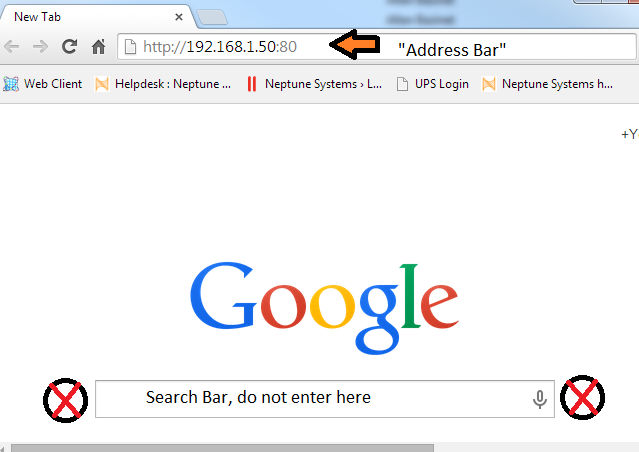Open the UPS Login bookmark
The width and height of the screenshot is (639, 452).
tap(433, 84)
